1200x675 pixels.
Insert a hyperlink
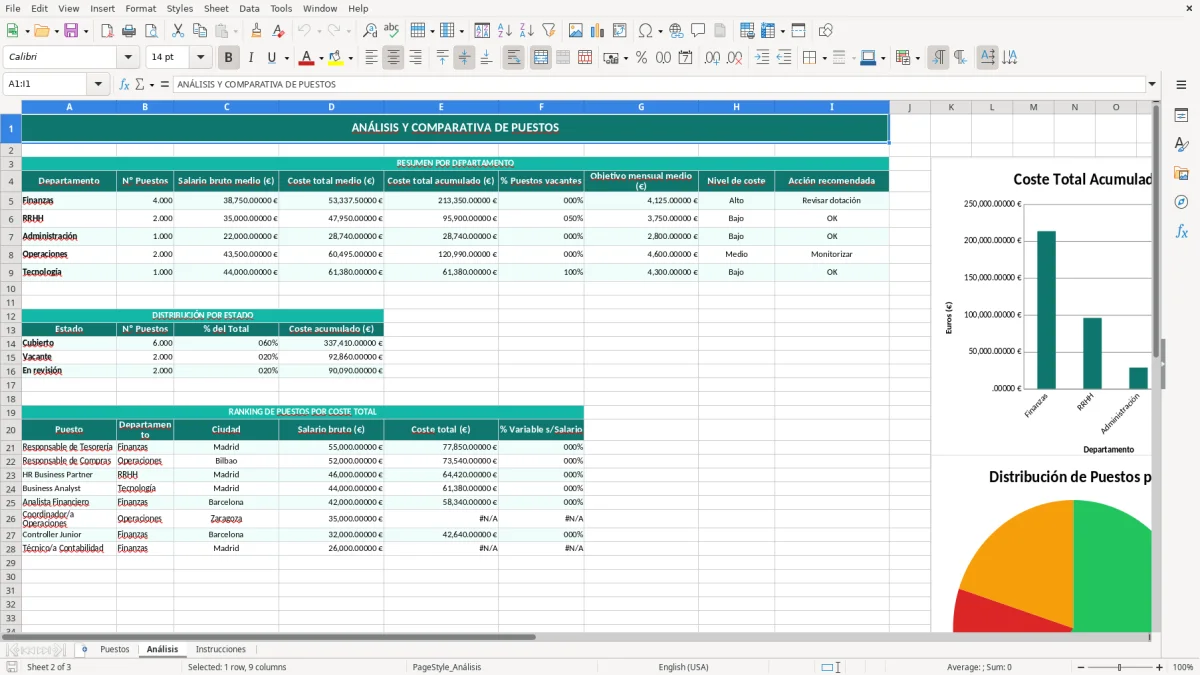coord(676,31)
